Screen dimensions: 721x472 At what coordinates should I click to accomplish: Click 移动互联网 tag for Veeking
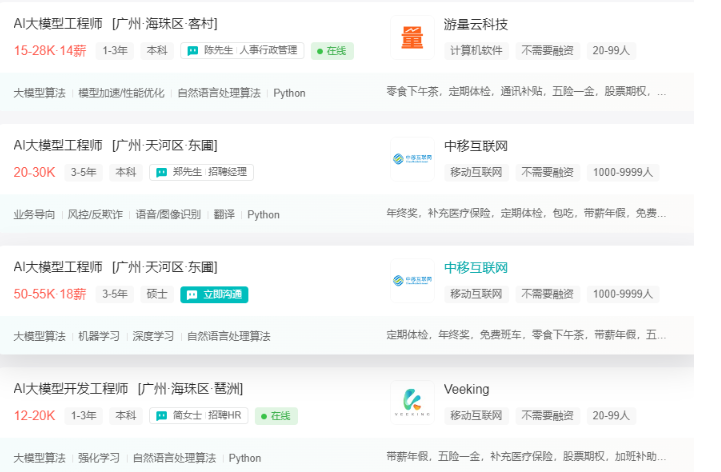coord(476,416)
